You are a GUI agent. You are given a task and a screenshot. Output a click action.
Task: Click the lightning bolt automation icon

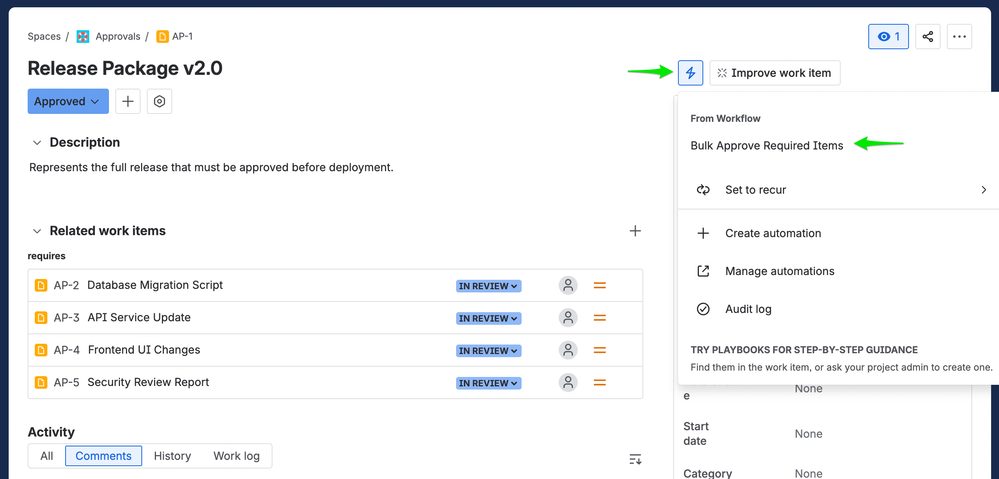tap(690, 73)
